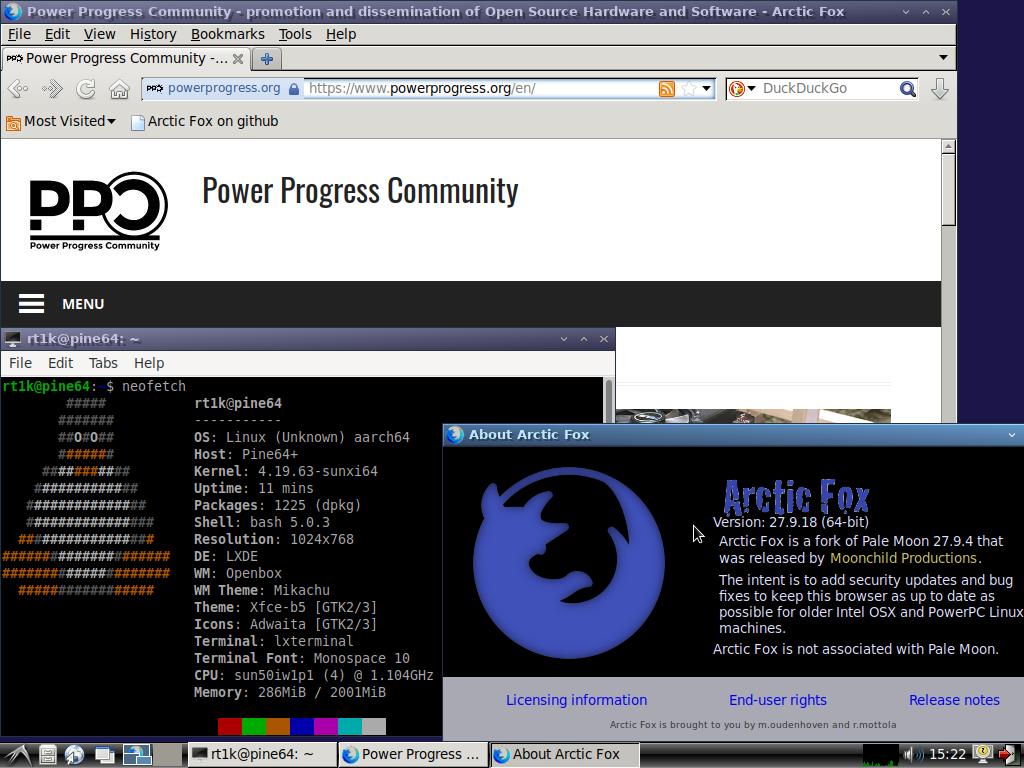
Task: Click the powerprogress.org site identity label
Action: [223, 88]
